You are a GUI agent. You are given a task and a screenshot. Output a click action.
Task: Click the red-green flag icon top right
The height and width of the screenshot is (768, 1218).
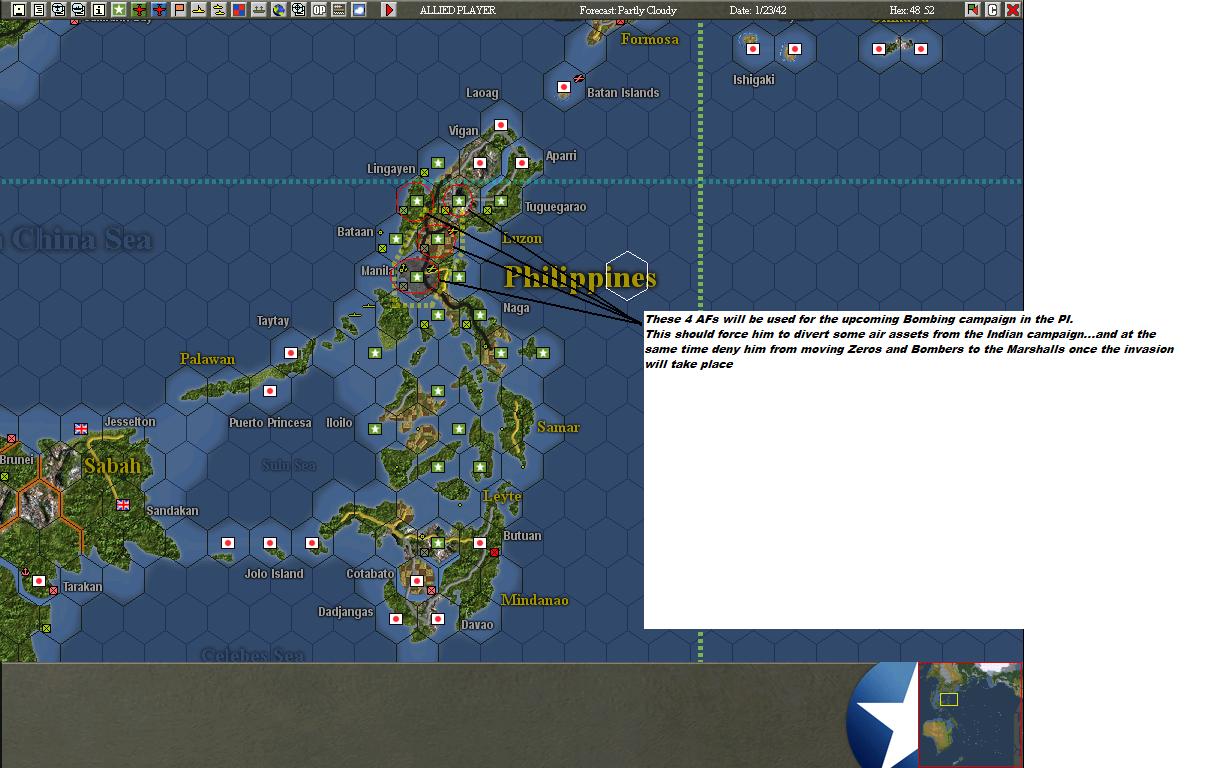[x=973, y=10]
